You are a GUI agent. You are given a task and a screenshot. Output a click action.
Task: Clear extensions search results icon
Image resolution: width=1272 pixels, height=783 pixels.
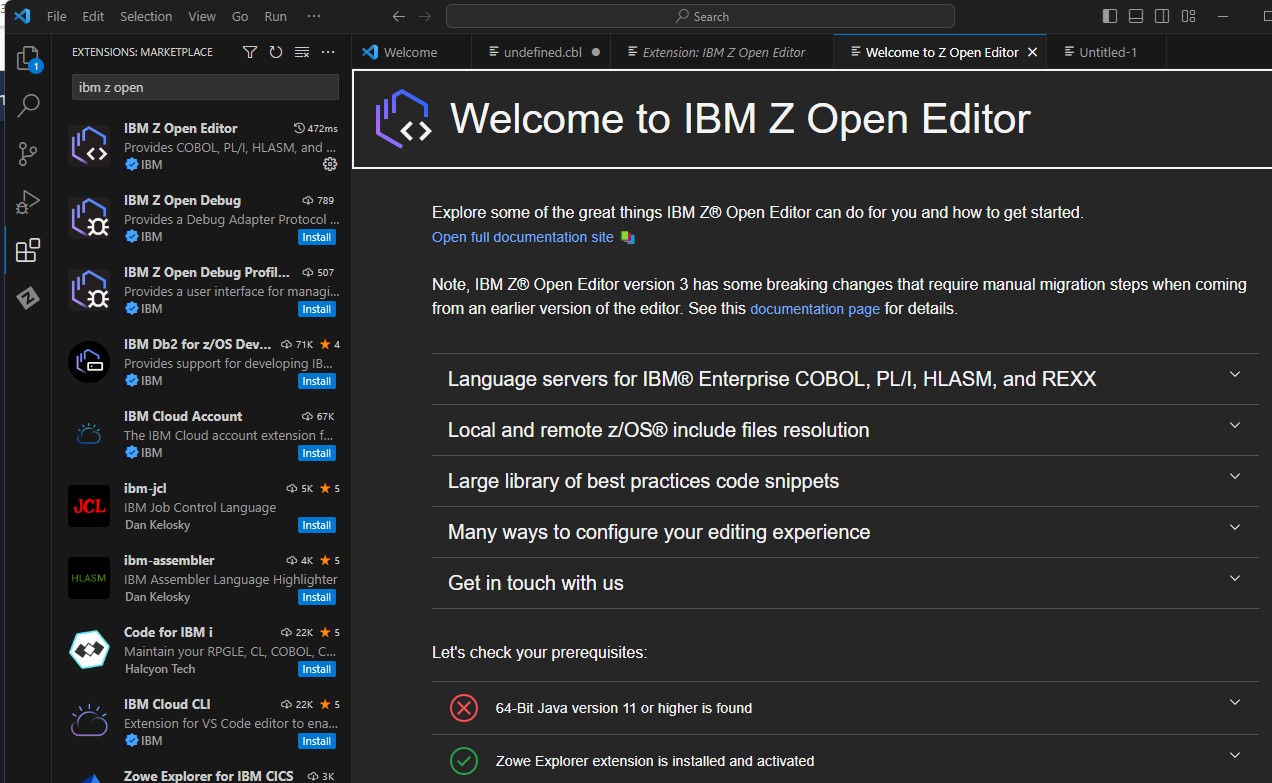click(302, 52)
